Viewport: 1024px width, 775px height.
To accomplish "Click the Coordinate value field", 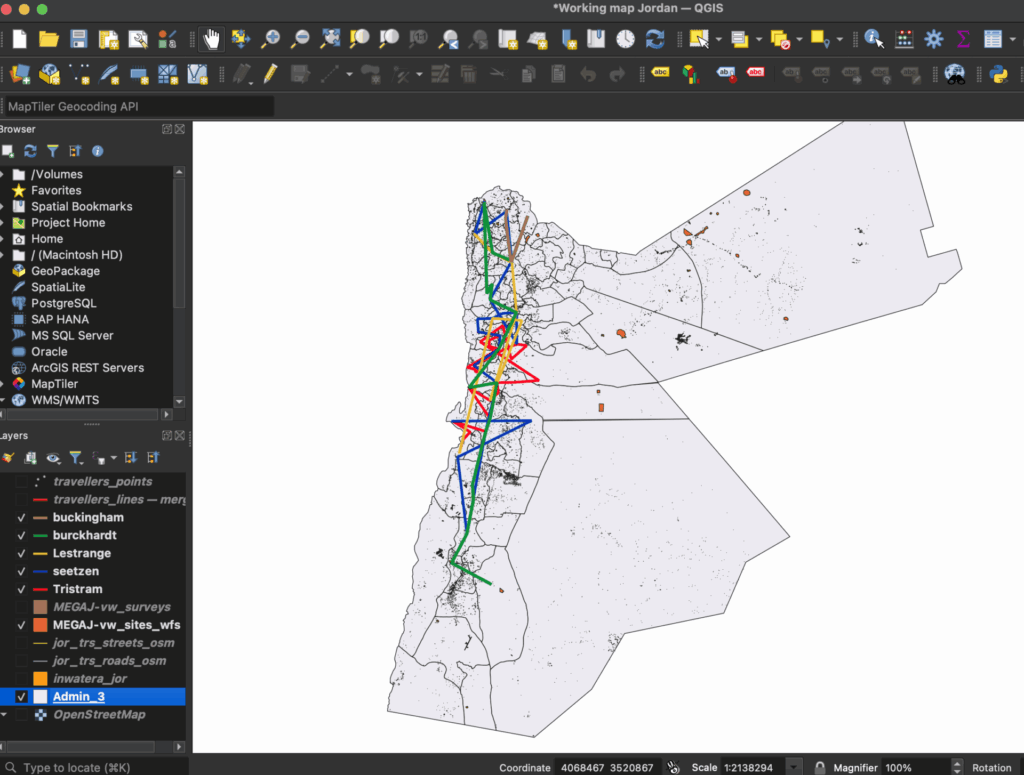I will tap(607, 768).
